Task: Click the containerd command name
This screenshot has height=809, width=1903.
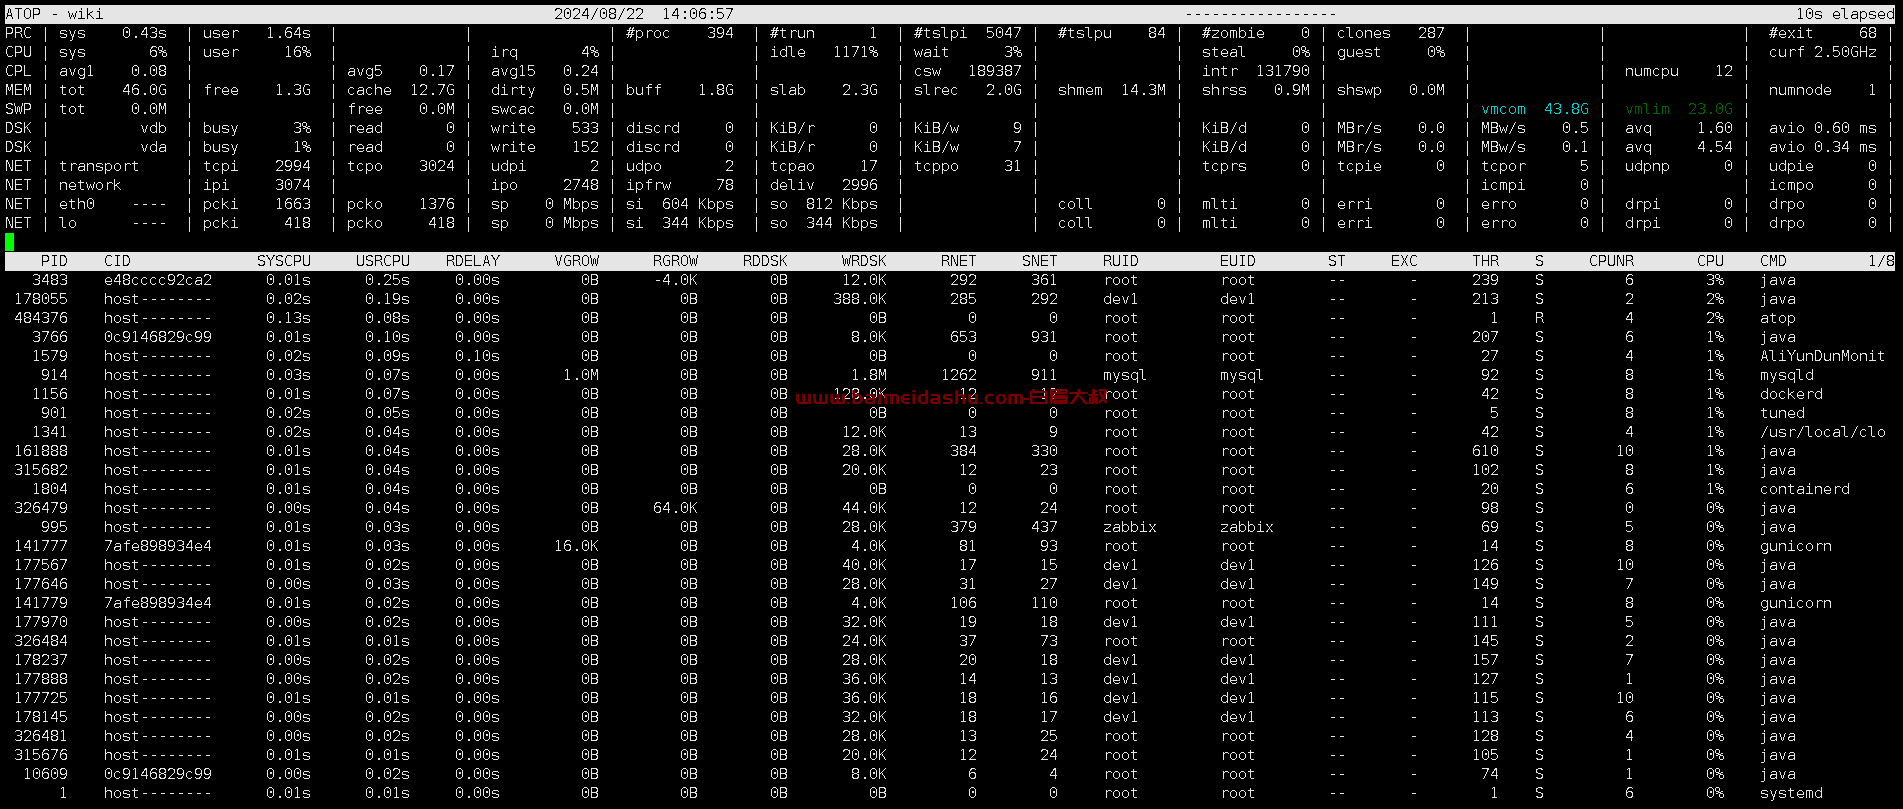Action: (1805, 489)
